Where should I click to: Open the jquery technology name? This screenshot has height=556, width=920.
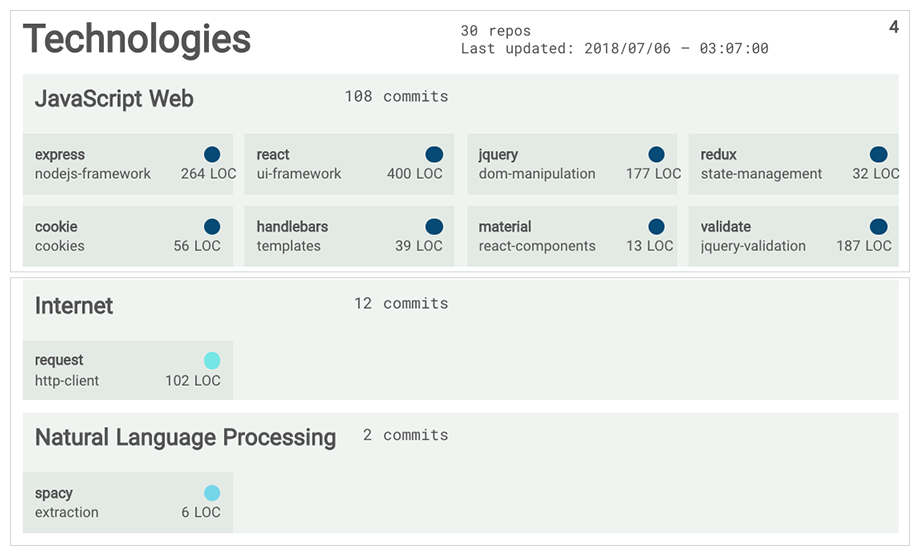[x=498, y=155]
